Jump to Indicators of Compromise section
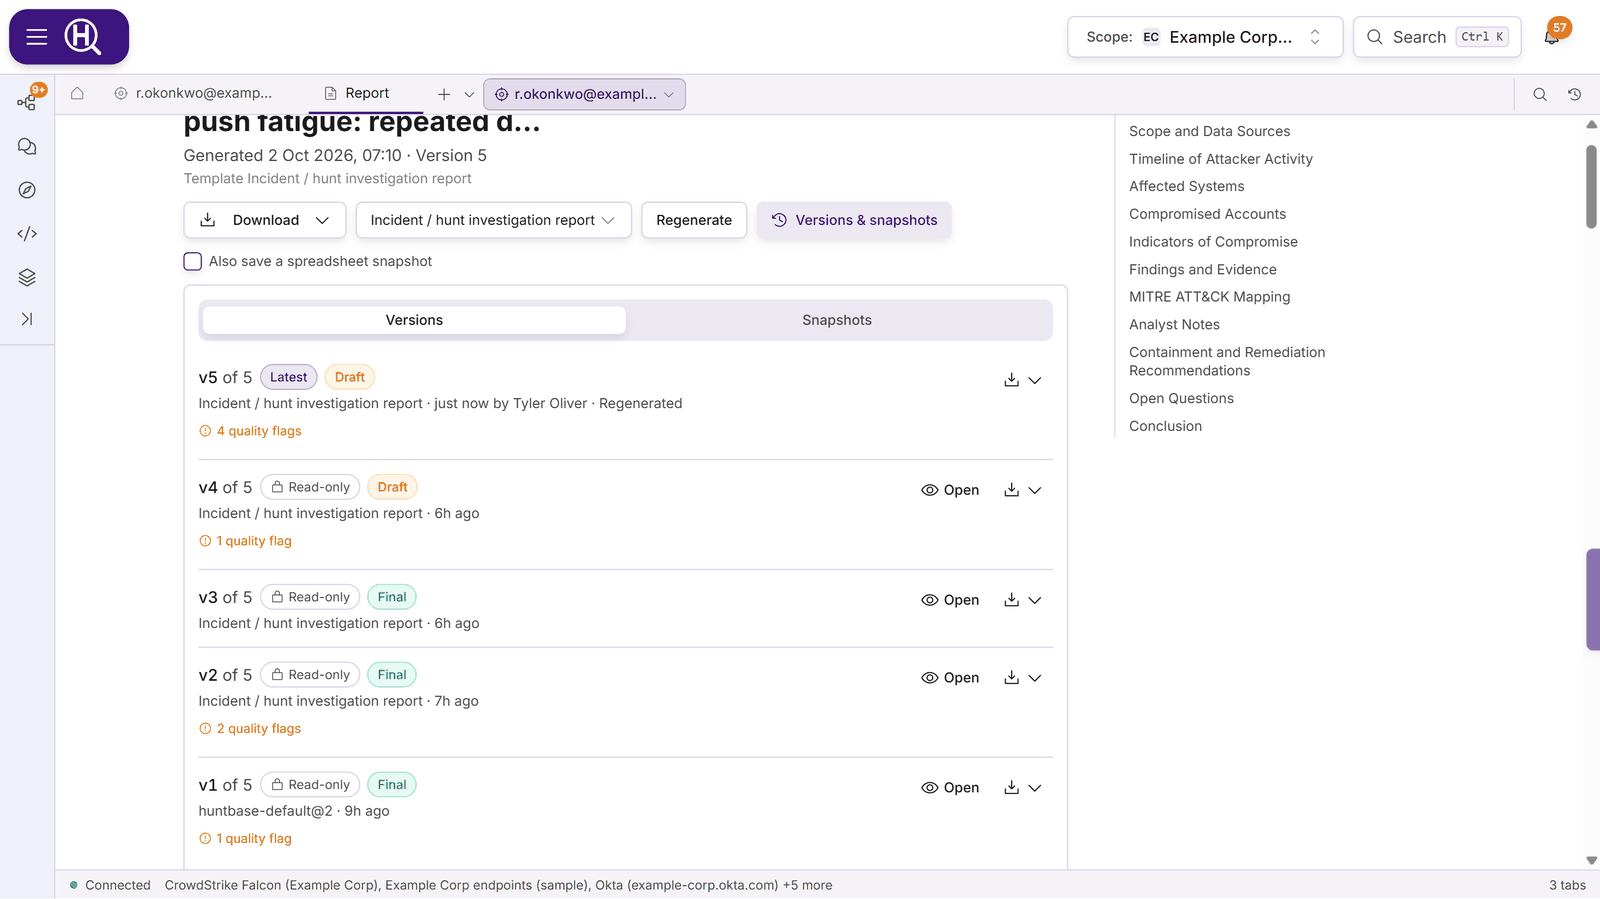The width and height of the screenshot is (1600, 899). [x=1213, y=242]
